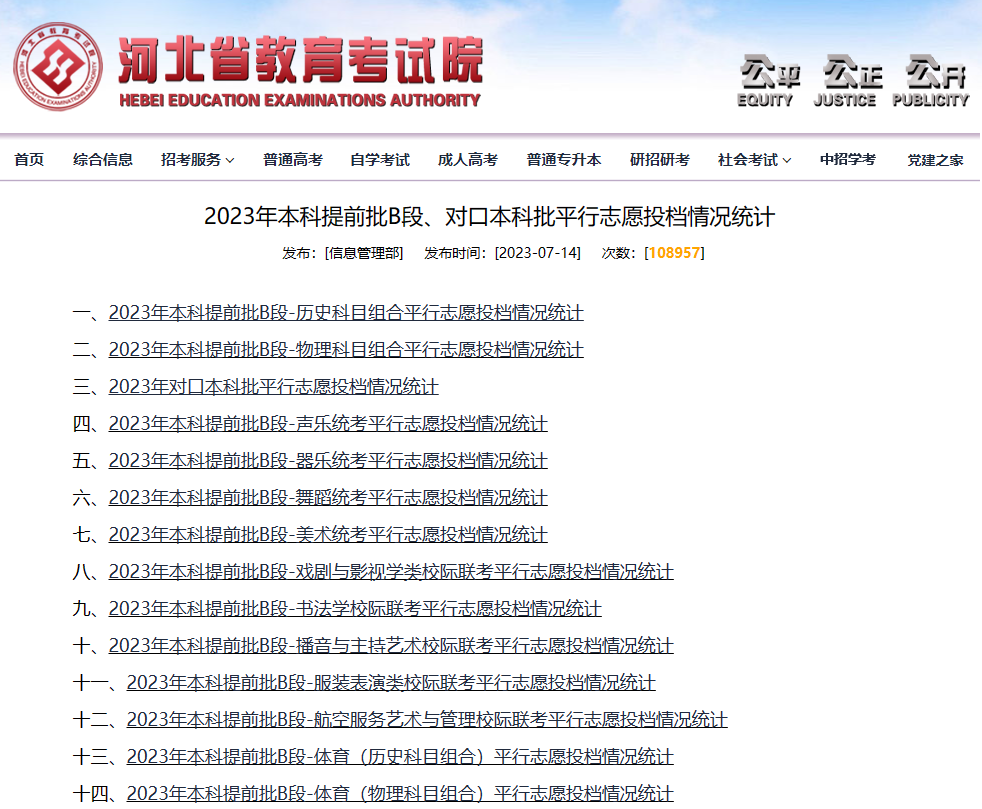Click the Hebei Education Examinations Authority round logo

[x=58, y=66]
